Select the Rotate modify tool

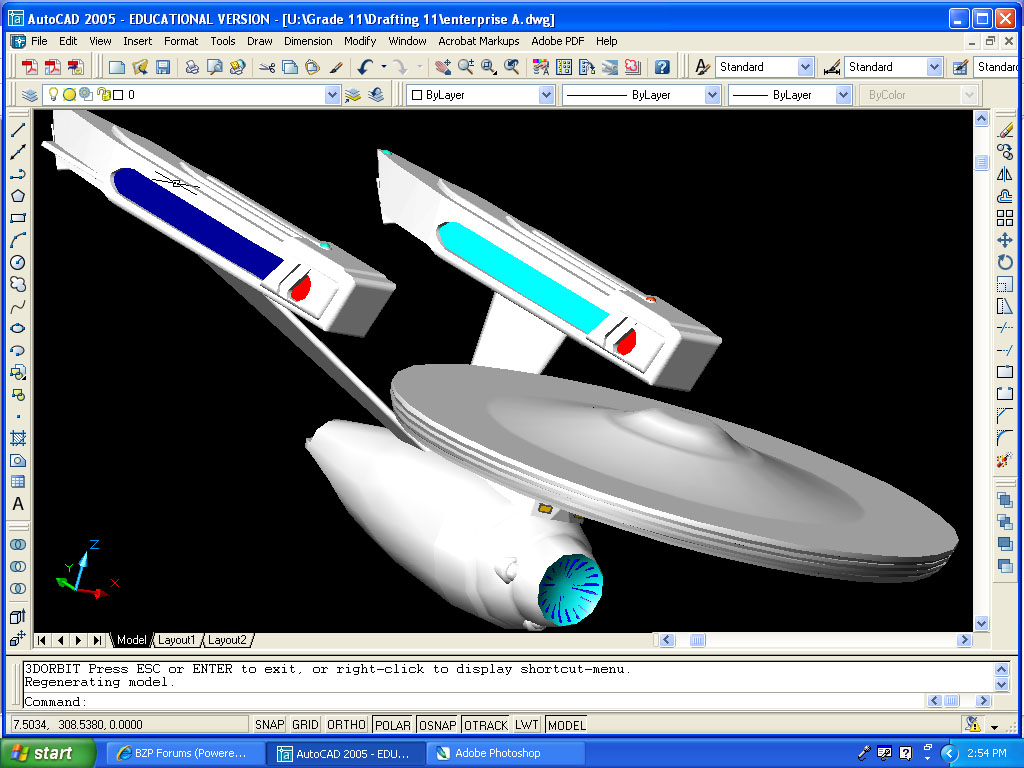click(1005, 263)
